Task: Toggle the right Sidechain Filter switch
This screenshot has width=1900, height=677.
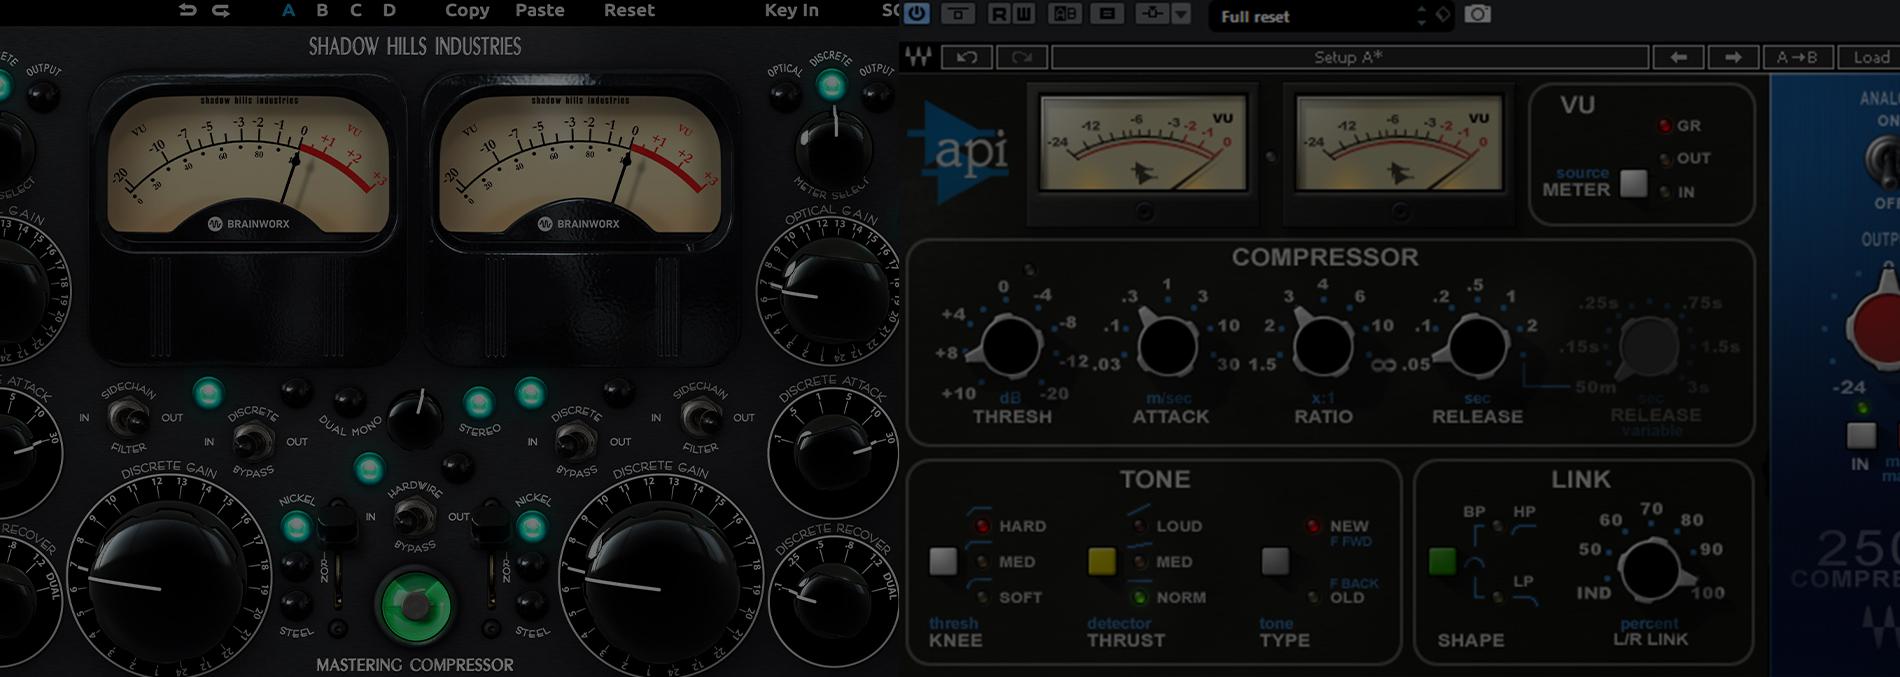Action: point(700,416)
